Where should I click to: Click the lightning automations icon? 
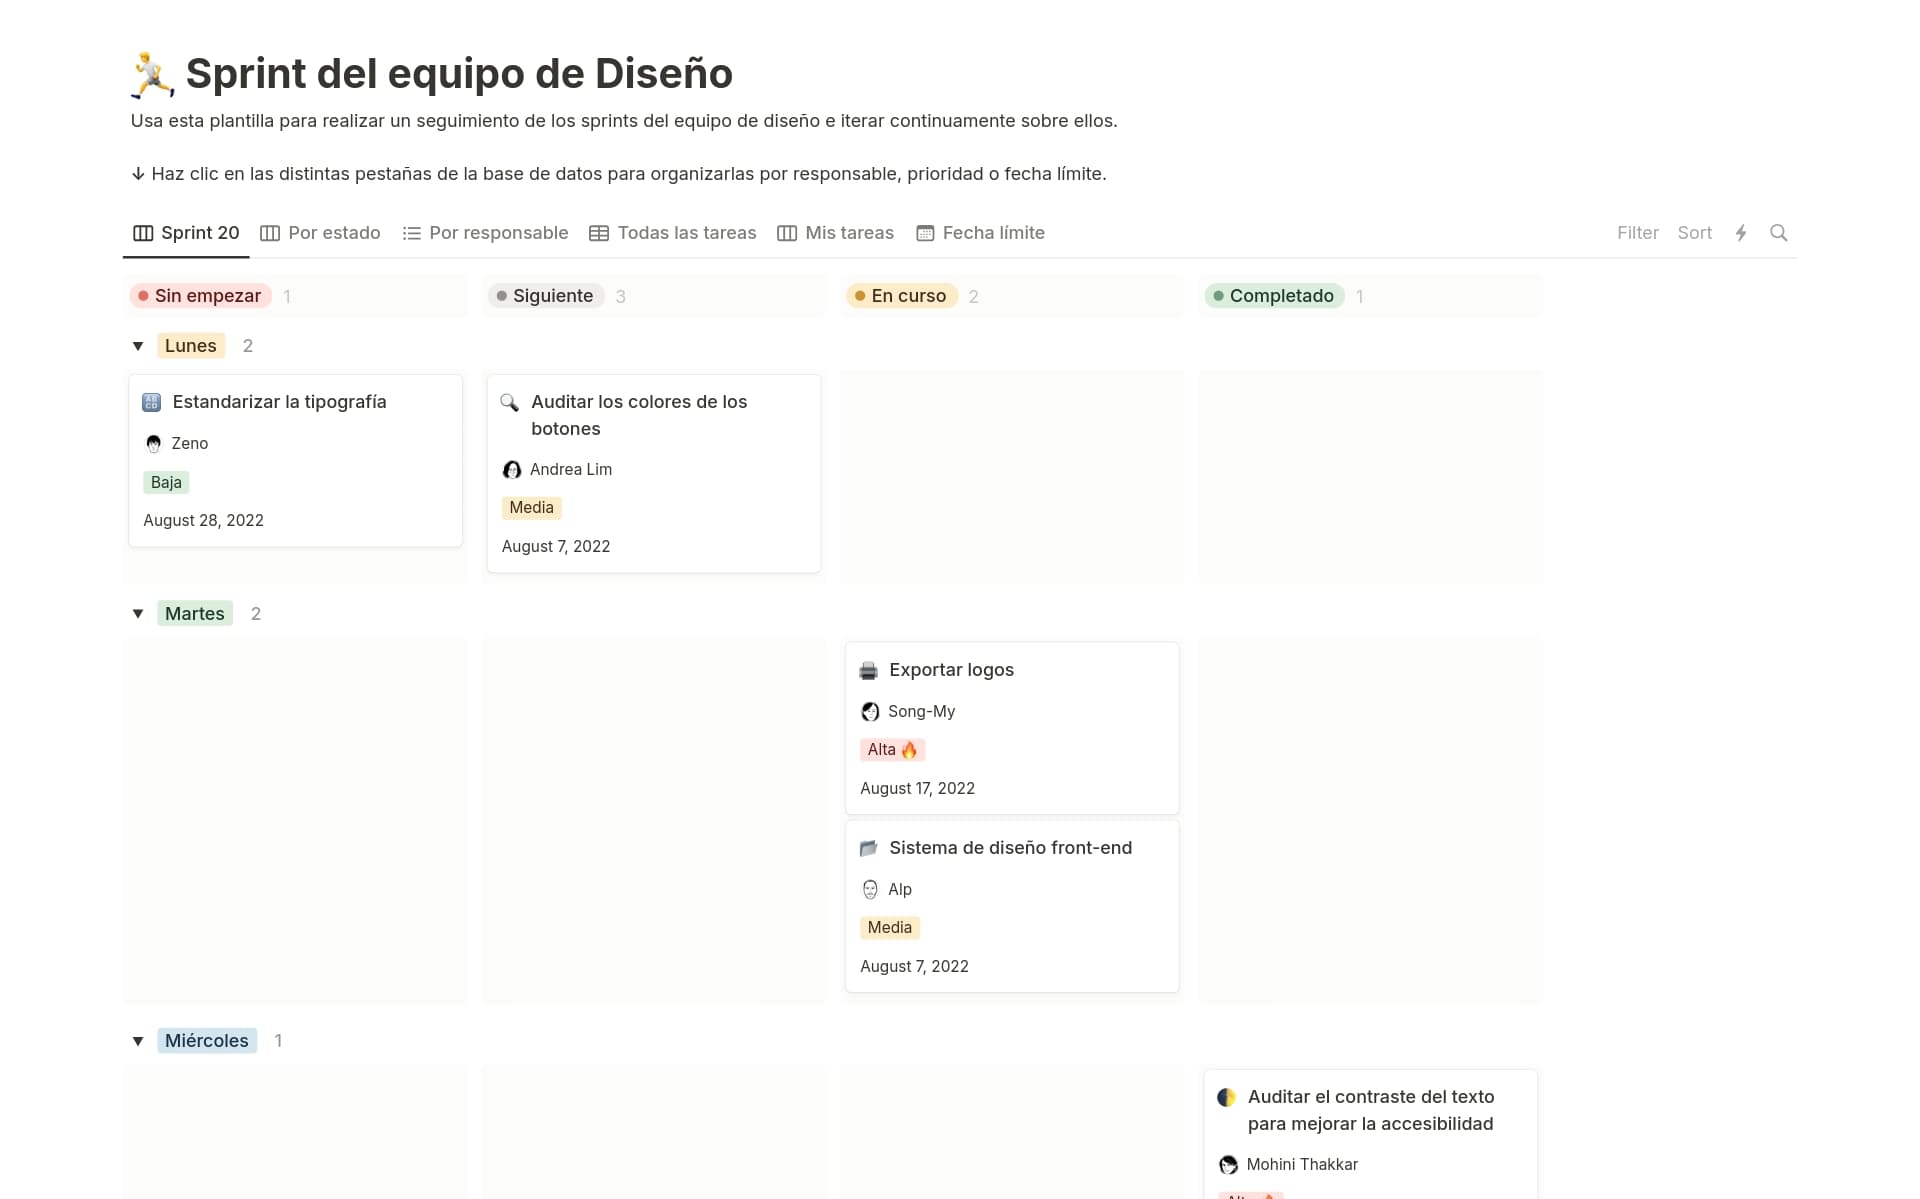tap(1741, 232)
